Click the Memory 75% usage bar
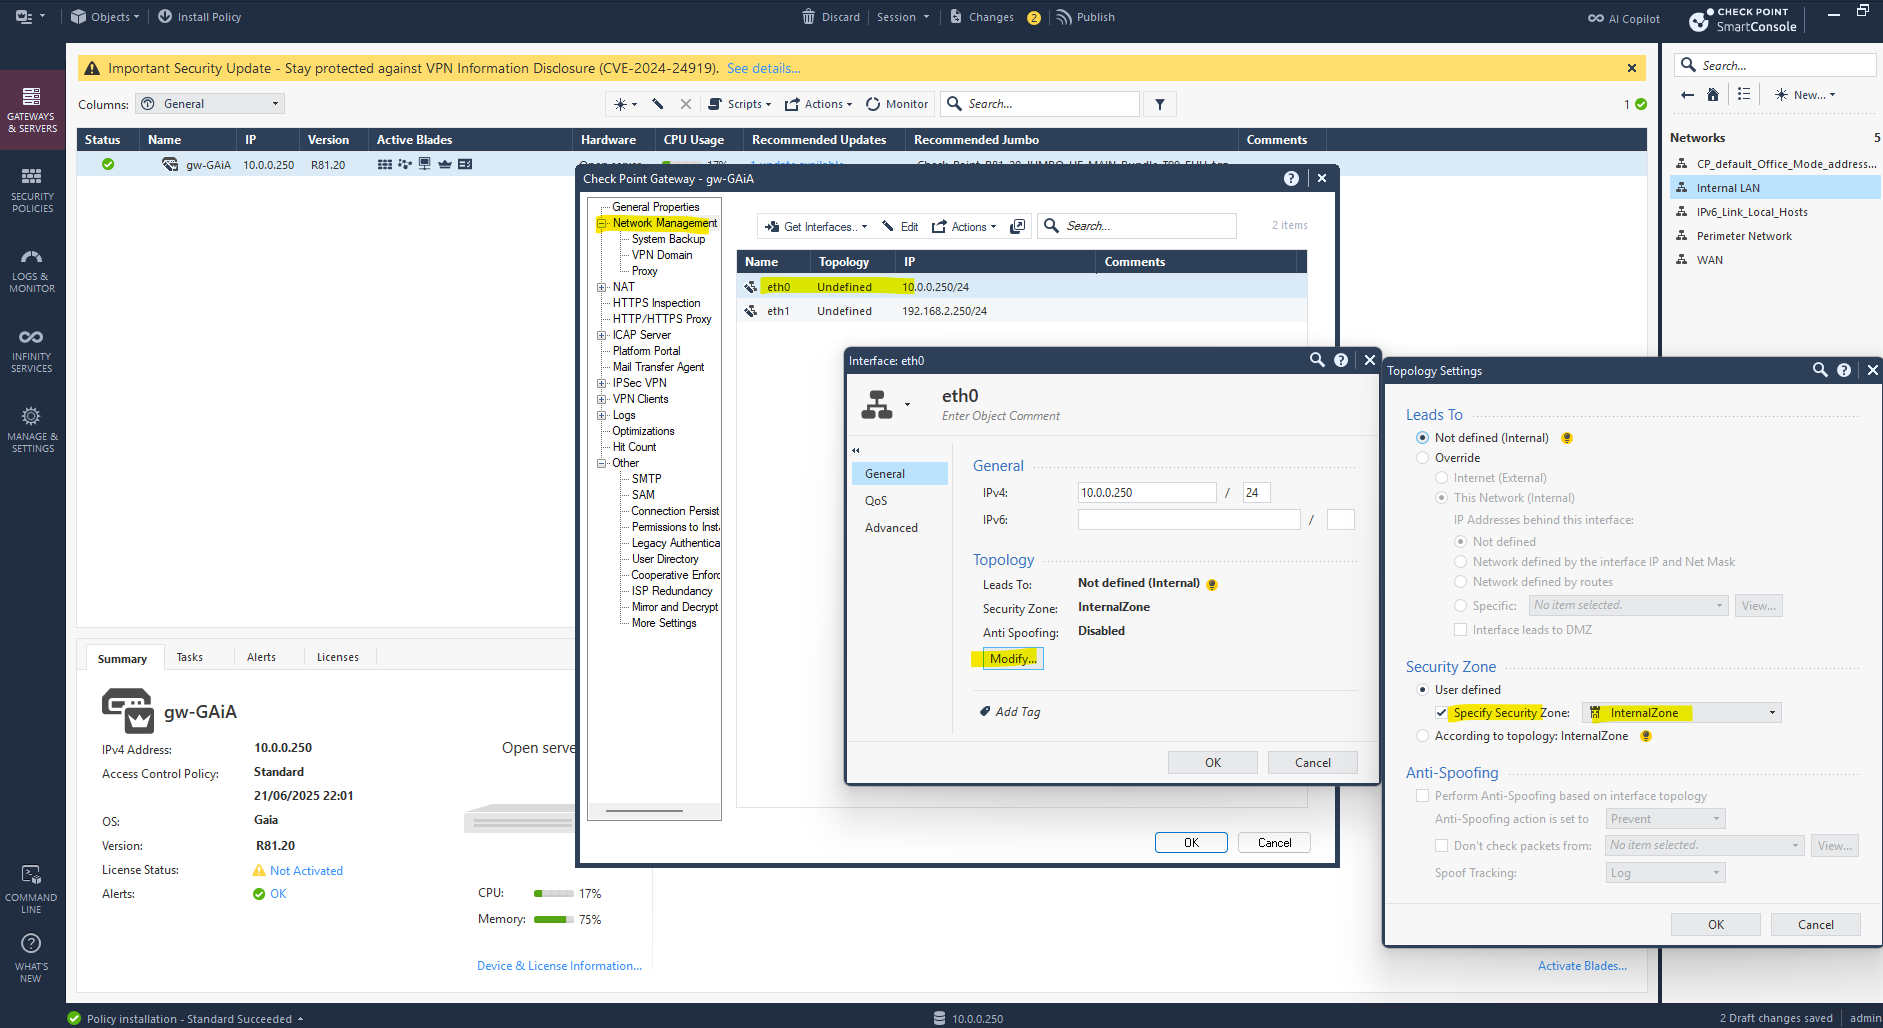The width and height of the screenshot is (1883, 1028). click(x=553, y=920)
